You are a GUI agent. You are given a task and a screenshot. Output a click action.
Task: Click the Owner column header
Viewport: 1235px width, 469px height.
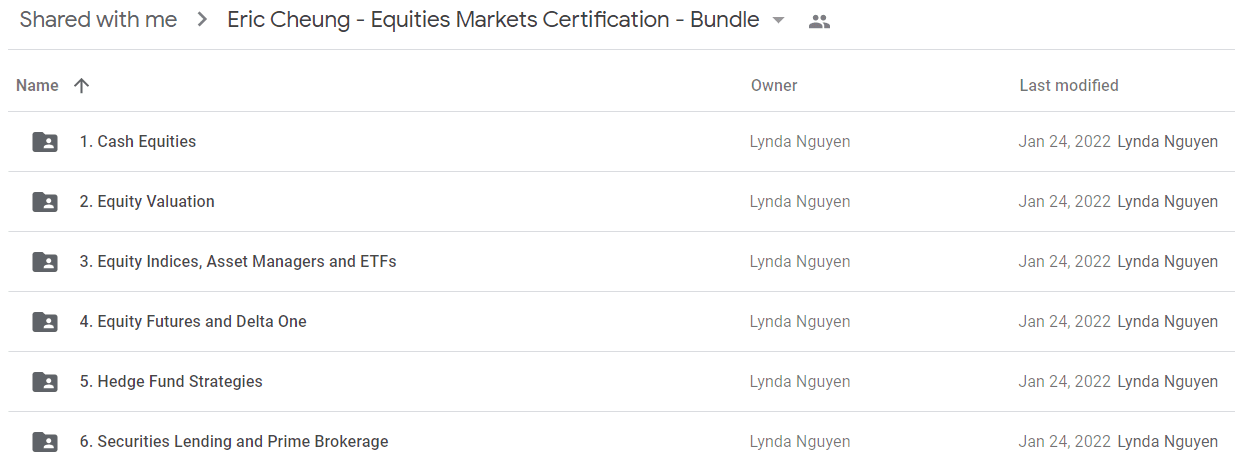[774, 86]
